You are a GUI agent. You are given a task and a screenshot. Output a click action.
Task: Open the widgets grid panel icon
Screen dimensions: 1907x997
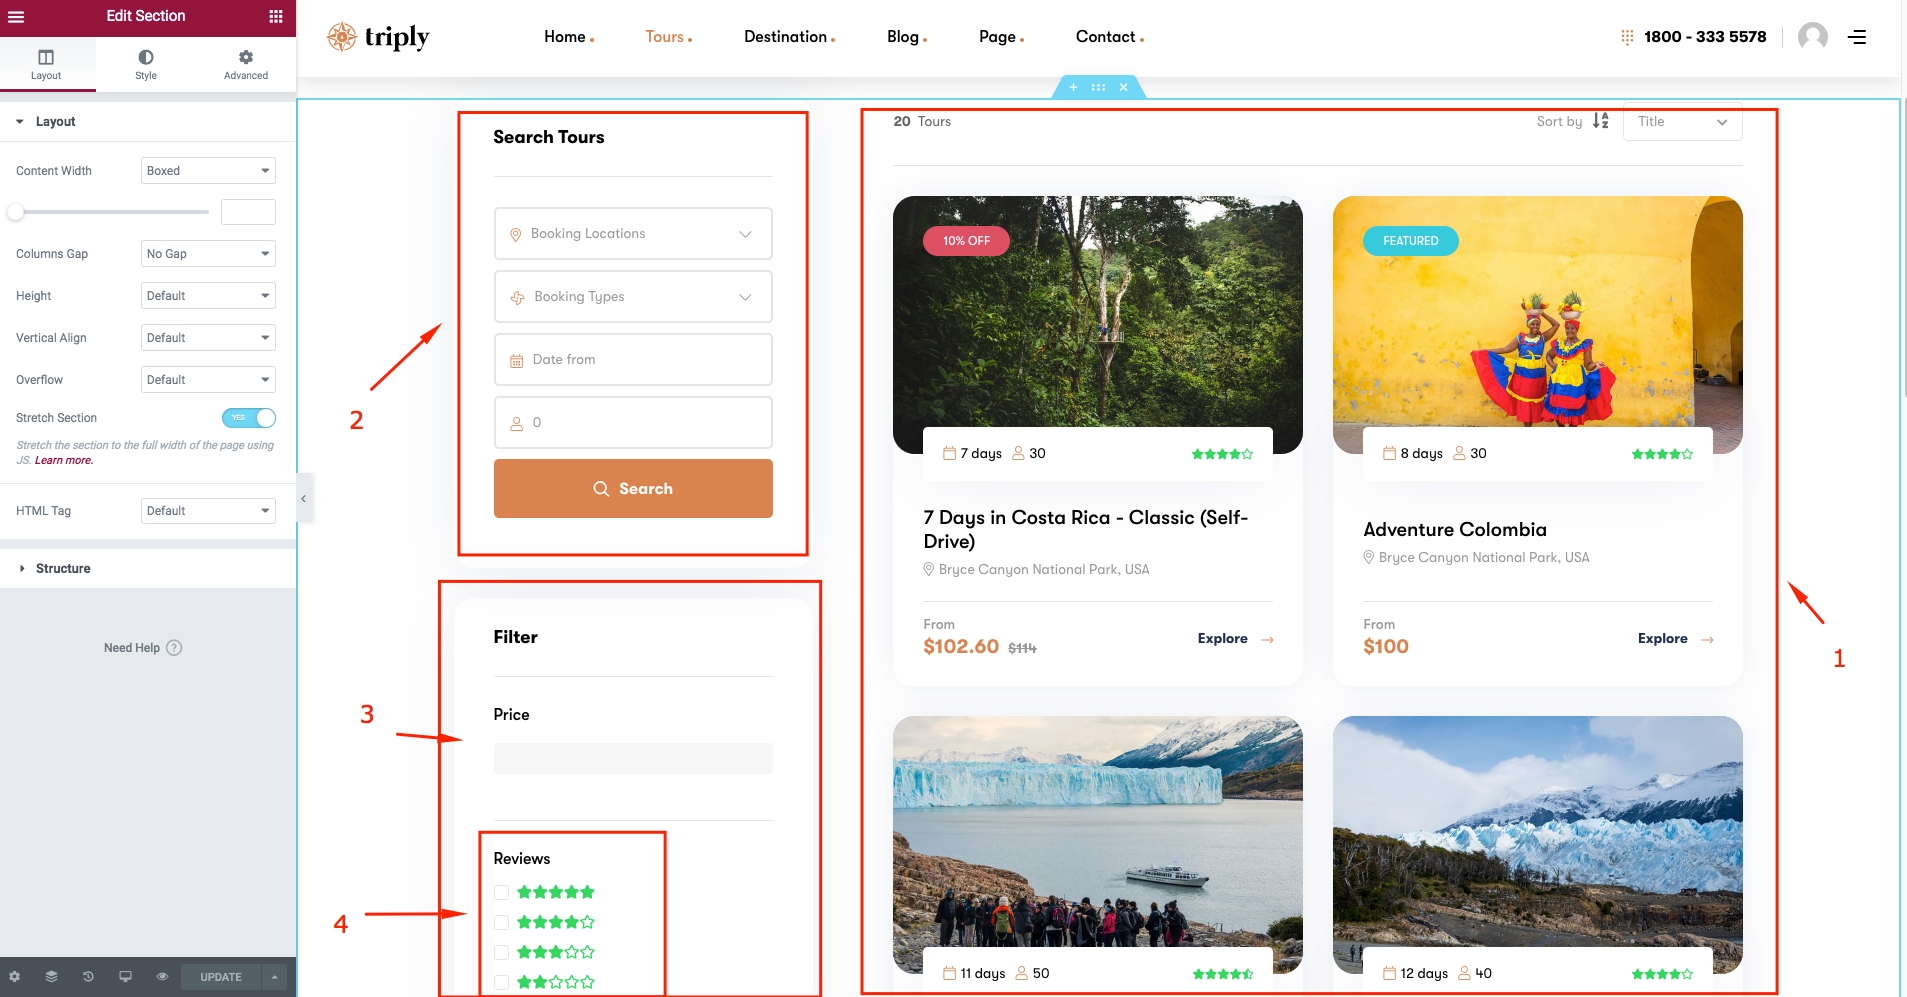tap(276, 17)
